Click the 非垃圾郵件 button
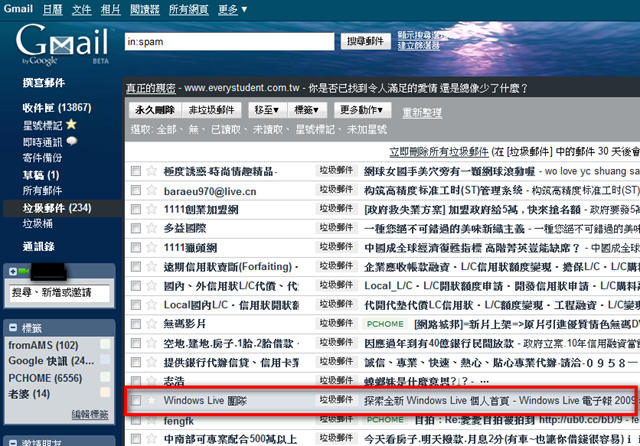Screen dimensions: 640x446 click(x=211, y=110)
